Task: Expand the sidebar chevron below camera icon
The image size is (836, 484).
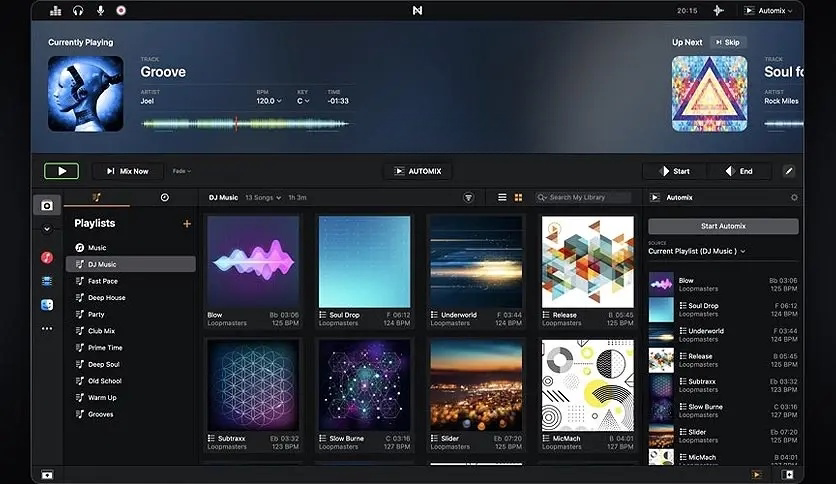Action: (x=47, y=229)
